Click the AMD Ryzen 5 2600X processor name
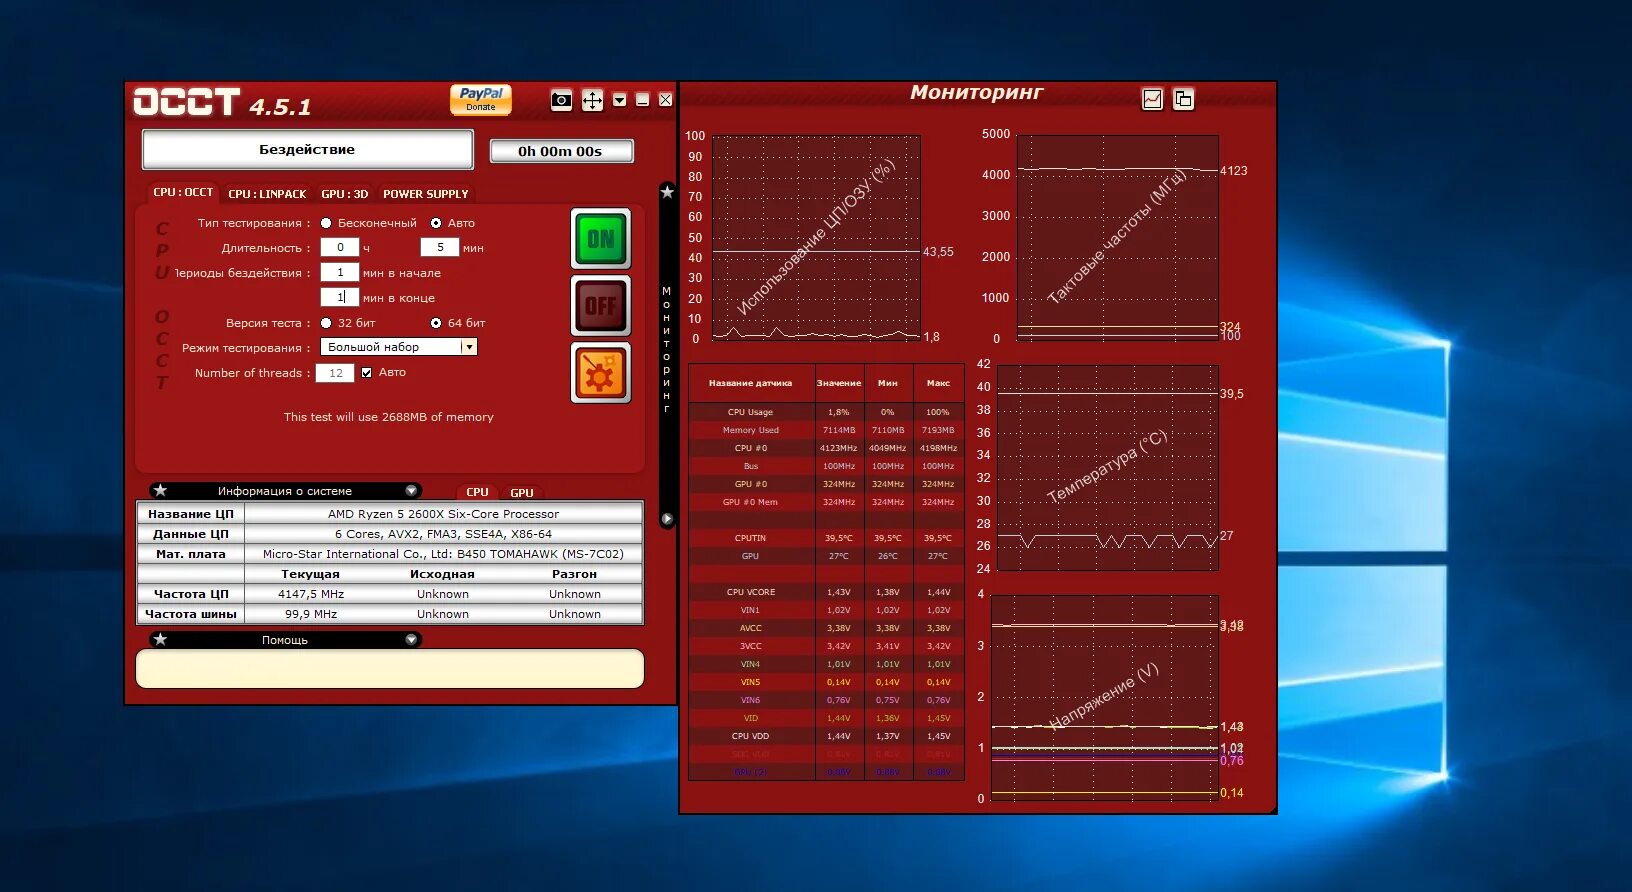Image resolution: width=1632 pixels, height=892 pixels. [x=443, y=514]
